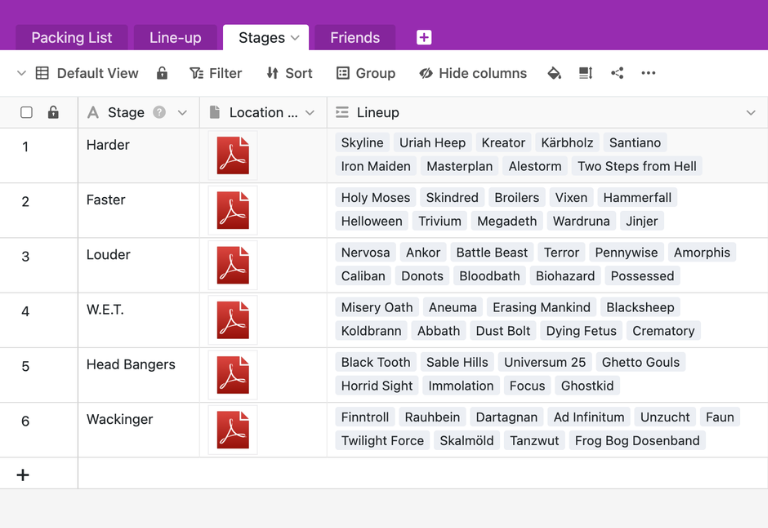Screen dimensions: 768x528
Task: Open the three-dots more options menu
Action: tap(648, 73)
